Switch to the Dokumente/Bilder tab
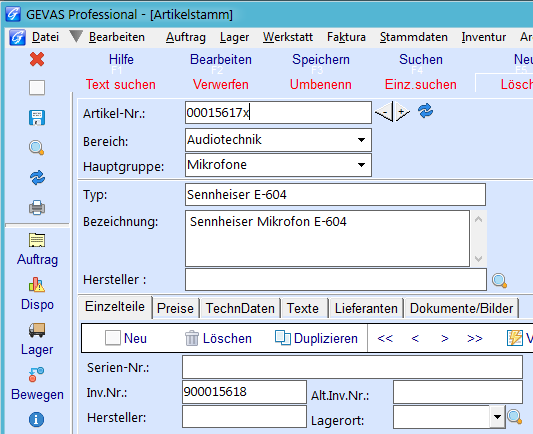Image resolution: width=533 pixels, height=434 pixels. (x=461, y=308)
